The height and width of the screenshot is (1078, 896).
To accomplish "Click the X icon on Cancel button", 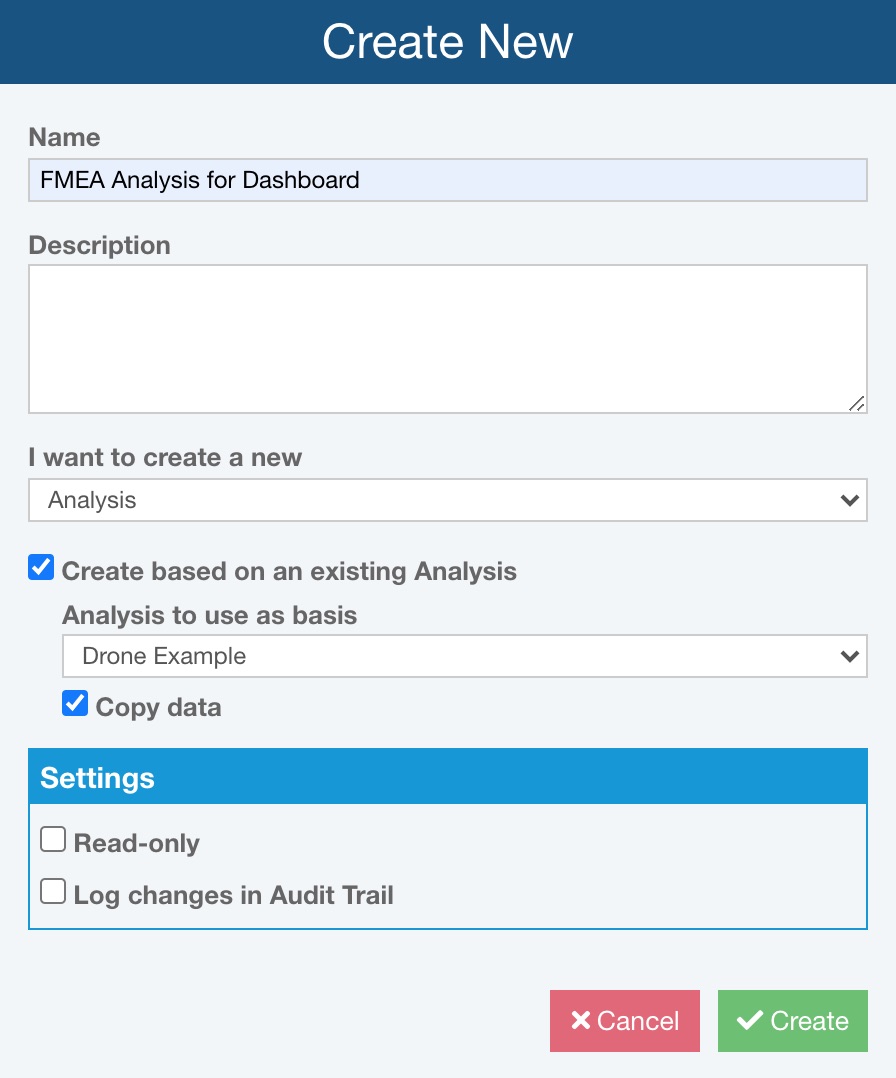I will pyautogui.click(x=580, y=1020).
